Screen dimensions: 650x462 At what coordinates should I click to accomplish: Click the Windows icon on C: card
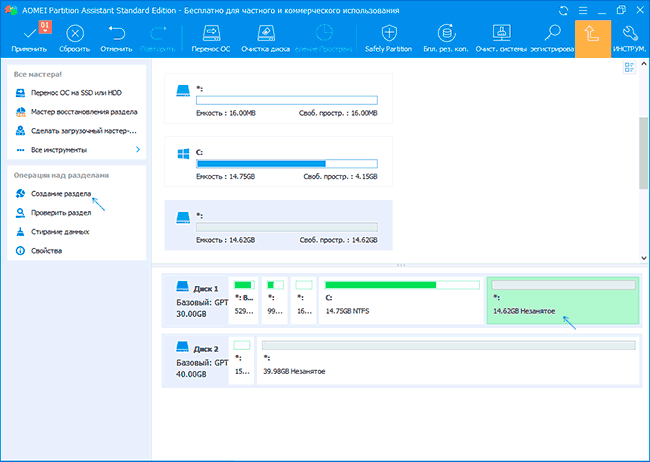[183, 154]
